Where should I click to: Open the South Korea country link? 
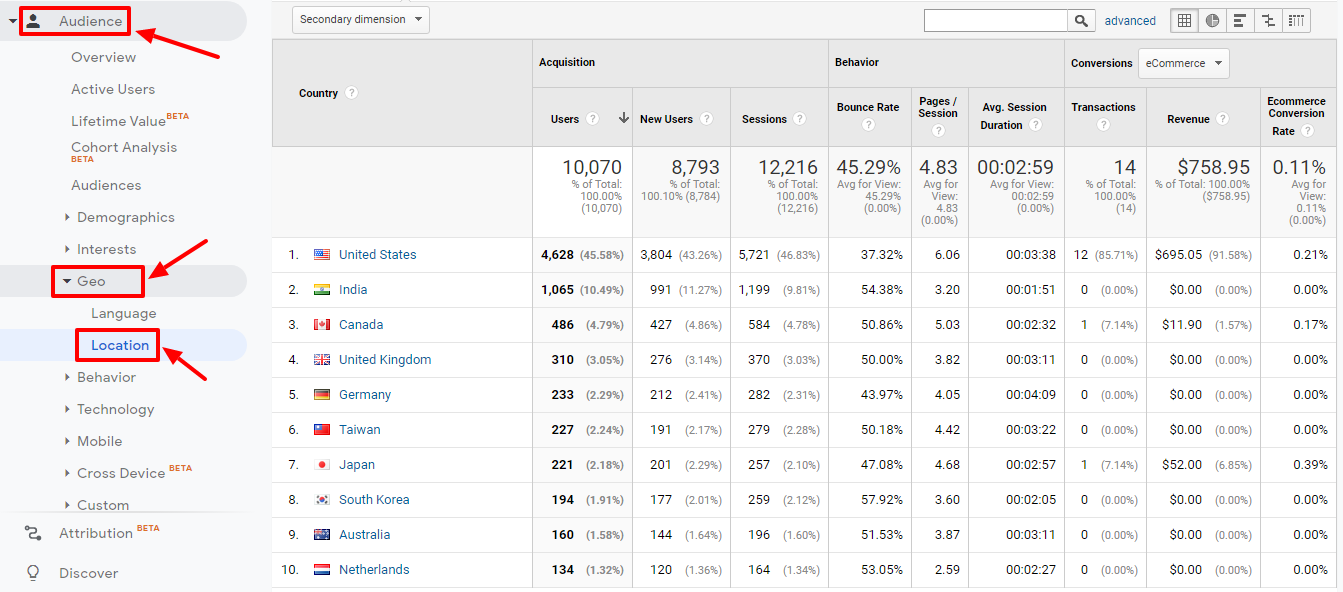tap(374, 500)
